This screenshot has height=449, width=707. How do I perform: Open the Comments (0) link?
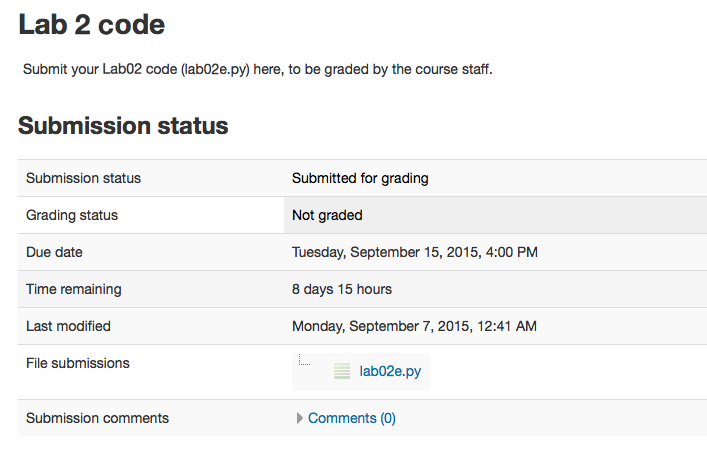(351, 418)
